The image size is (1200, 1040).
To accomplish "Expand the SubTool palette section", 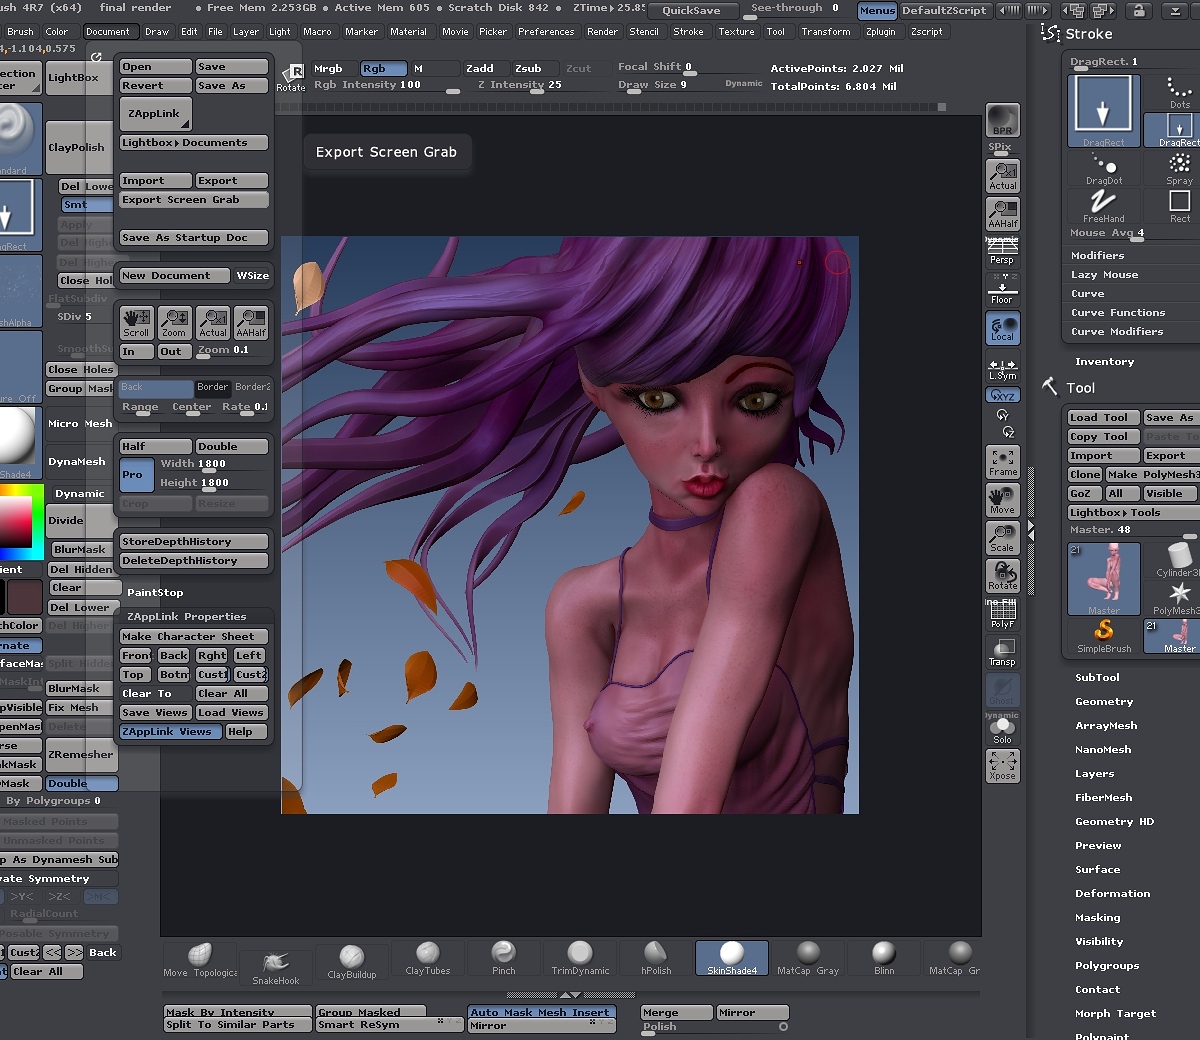I will point(1097,677).
